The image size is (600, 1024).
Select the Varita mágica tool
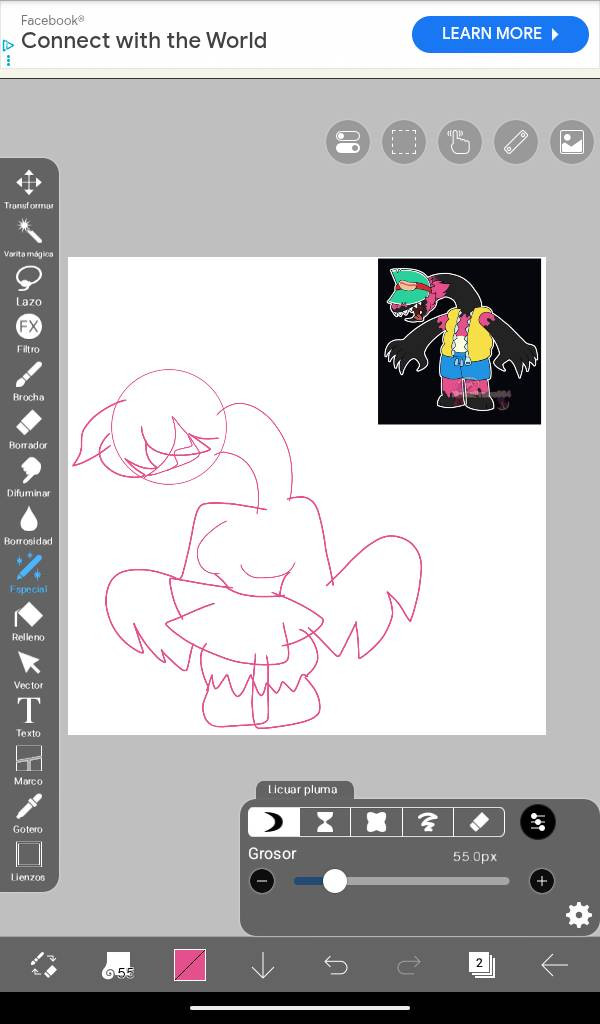point(29,238)
